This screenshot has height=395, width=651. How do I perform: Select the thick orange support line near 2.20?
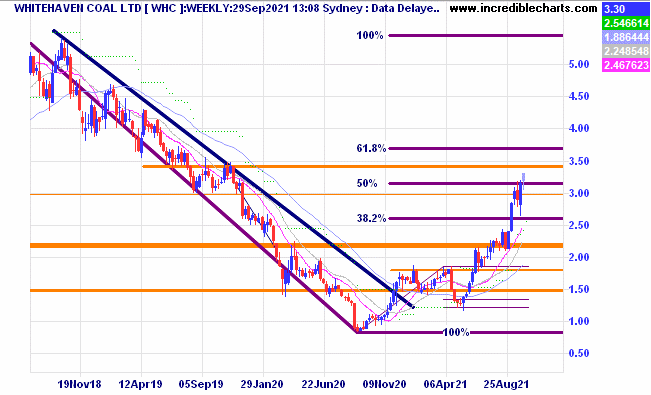coord(296,245)
